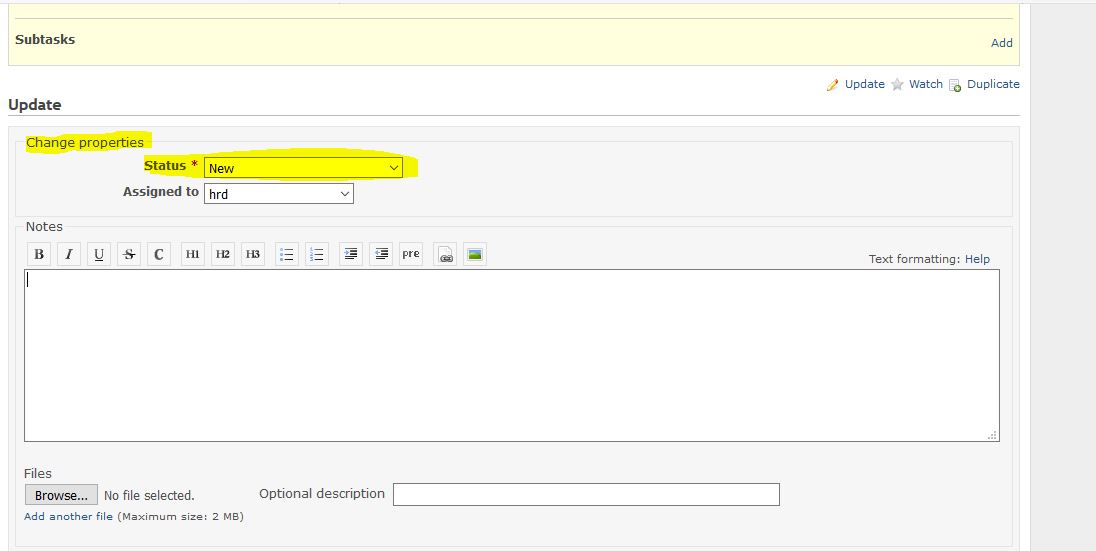
Task: Click the Update link
Action: click(x=865, y=84)
